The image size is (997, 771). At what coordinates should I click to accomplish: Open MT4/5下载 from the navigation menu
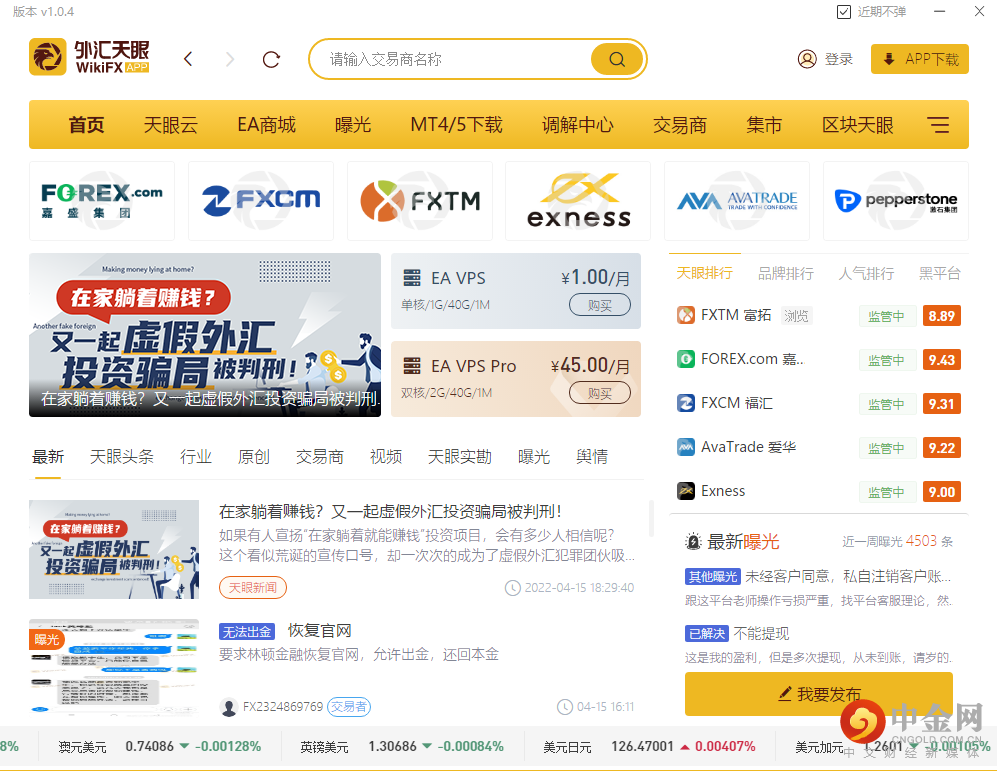coord(456,124)
